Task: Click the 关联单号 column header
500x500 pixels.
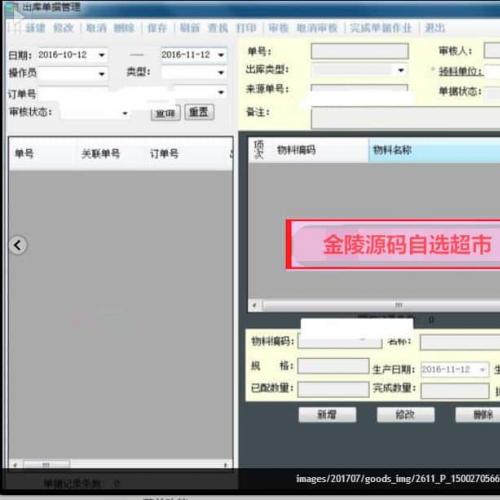Action: click(100, 154)
